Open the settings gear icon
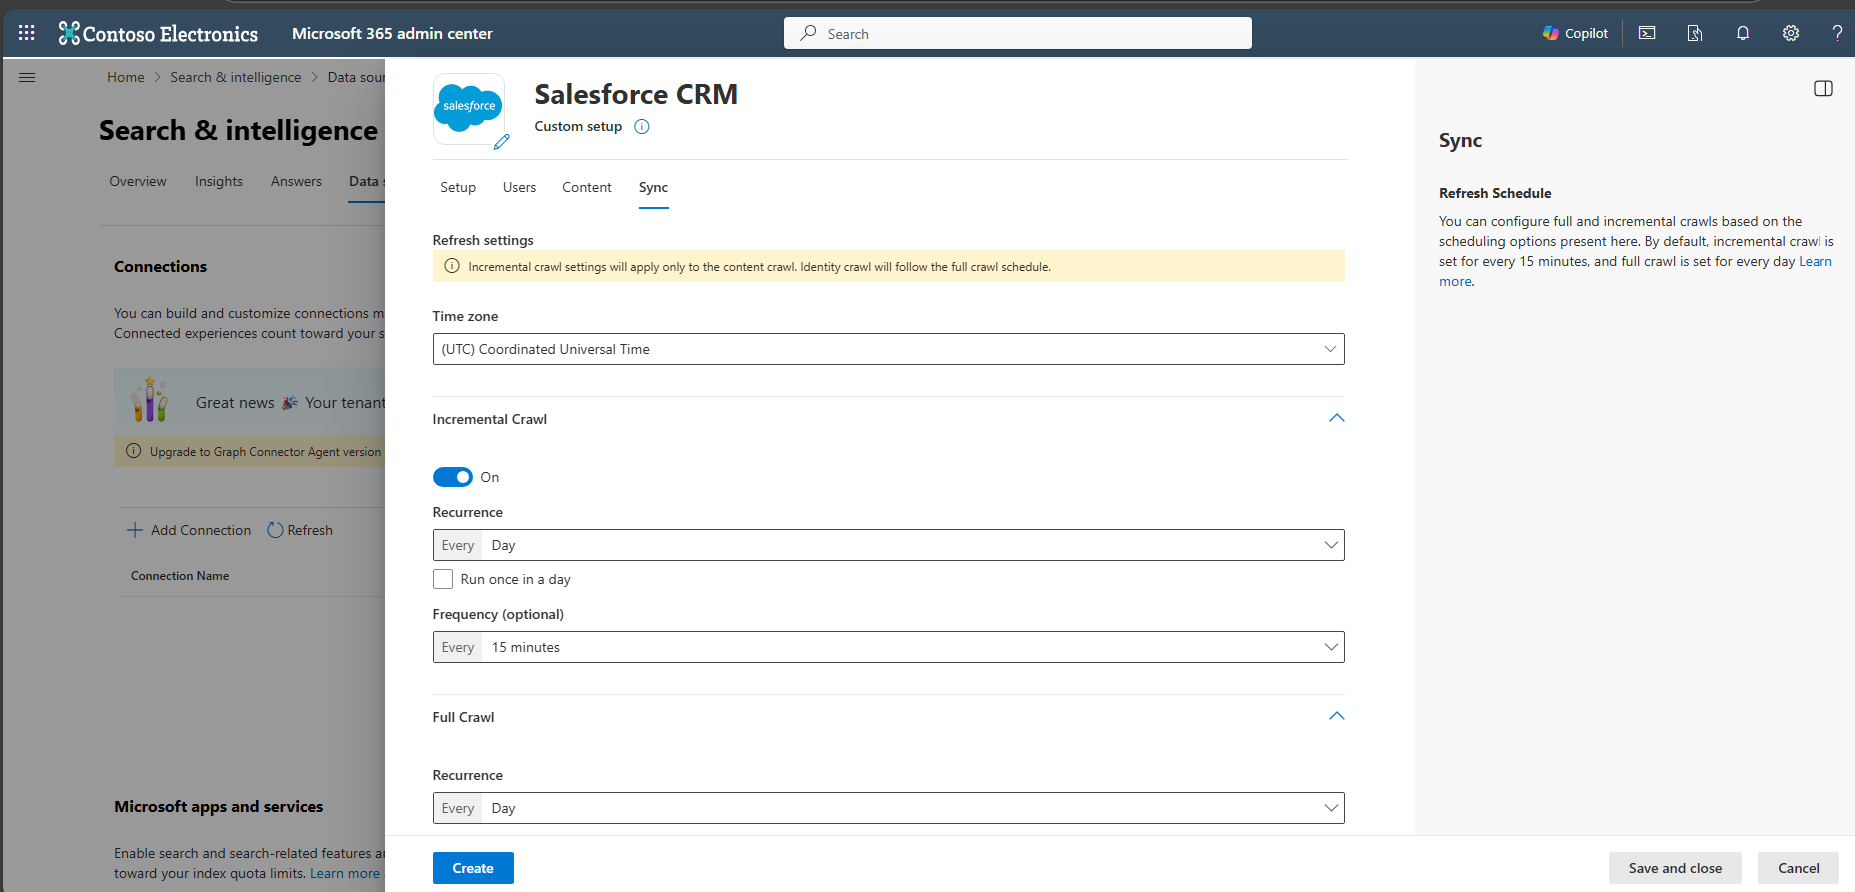 (1791, 33)
